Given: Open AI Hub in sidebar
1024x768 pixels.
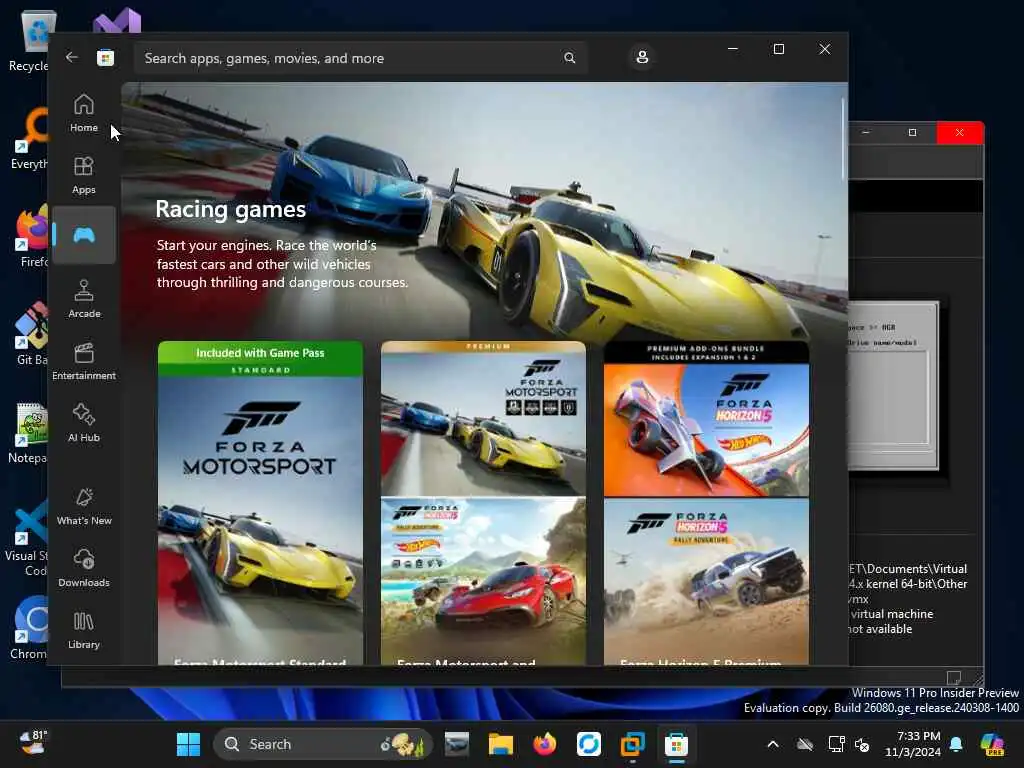Looking at the screenshot, I should pyautogui.click(x=84, y=423).
